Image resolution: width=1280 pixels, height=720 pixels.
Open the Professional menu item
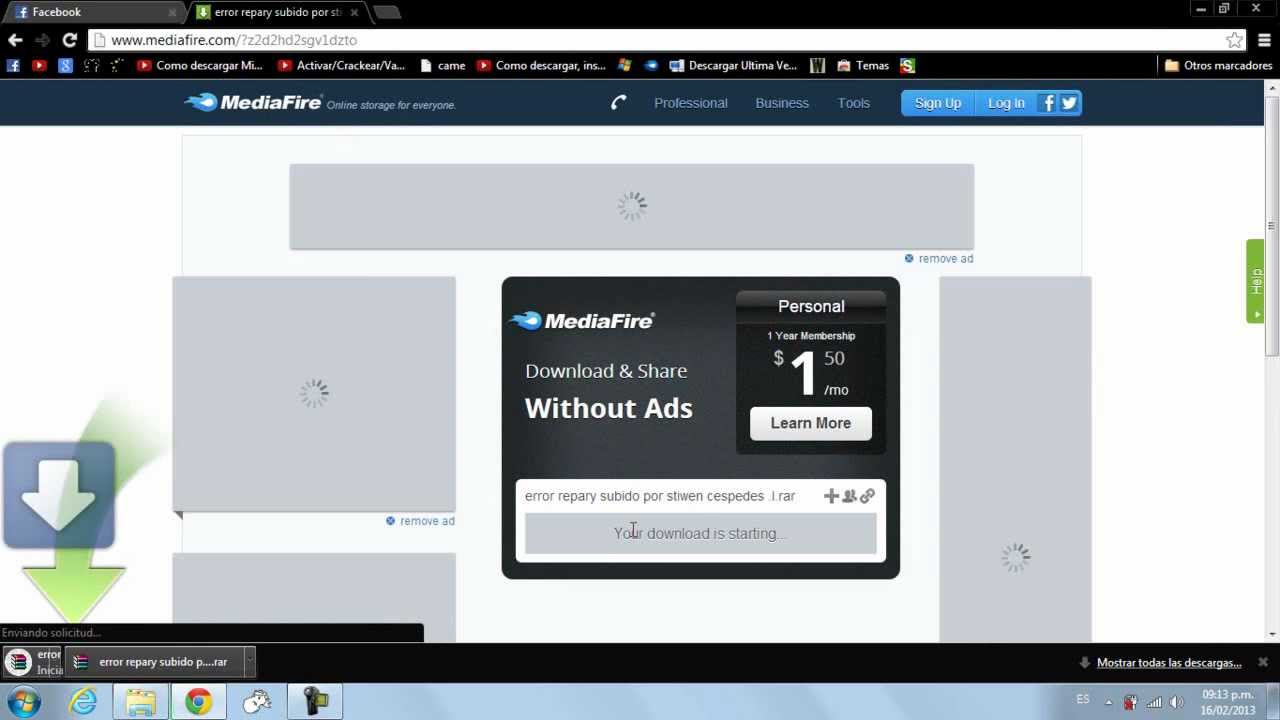pos(691,103)
